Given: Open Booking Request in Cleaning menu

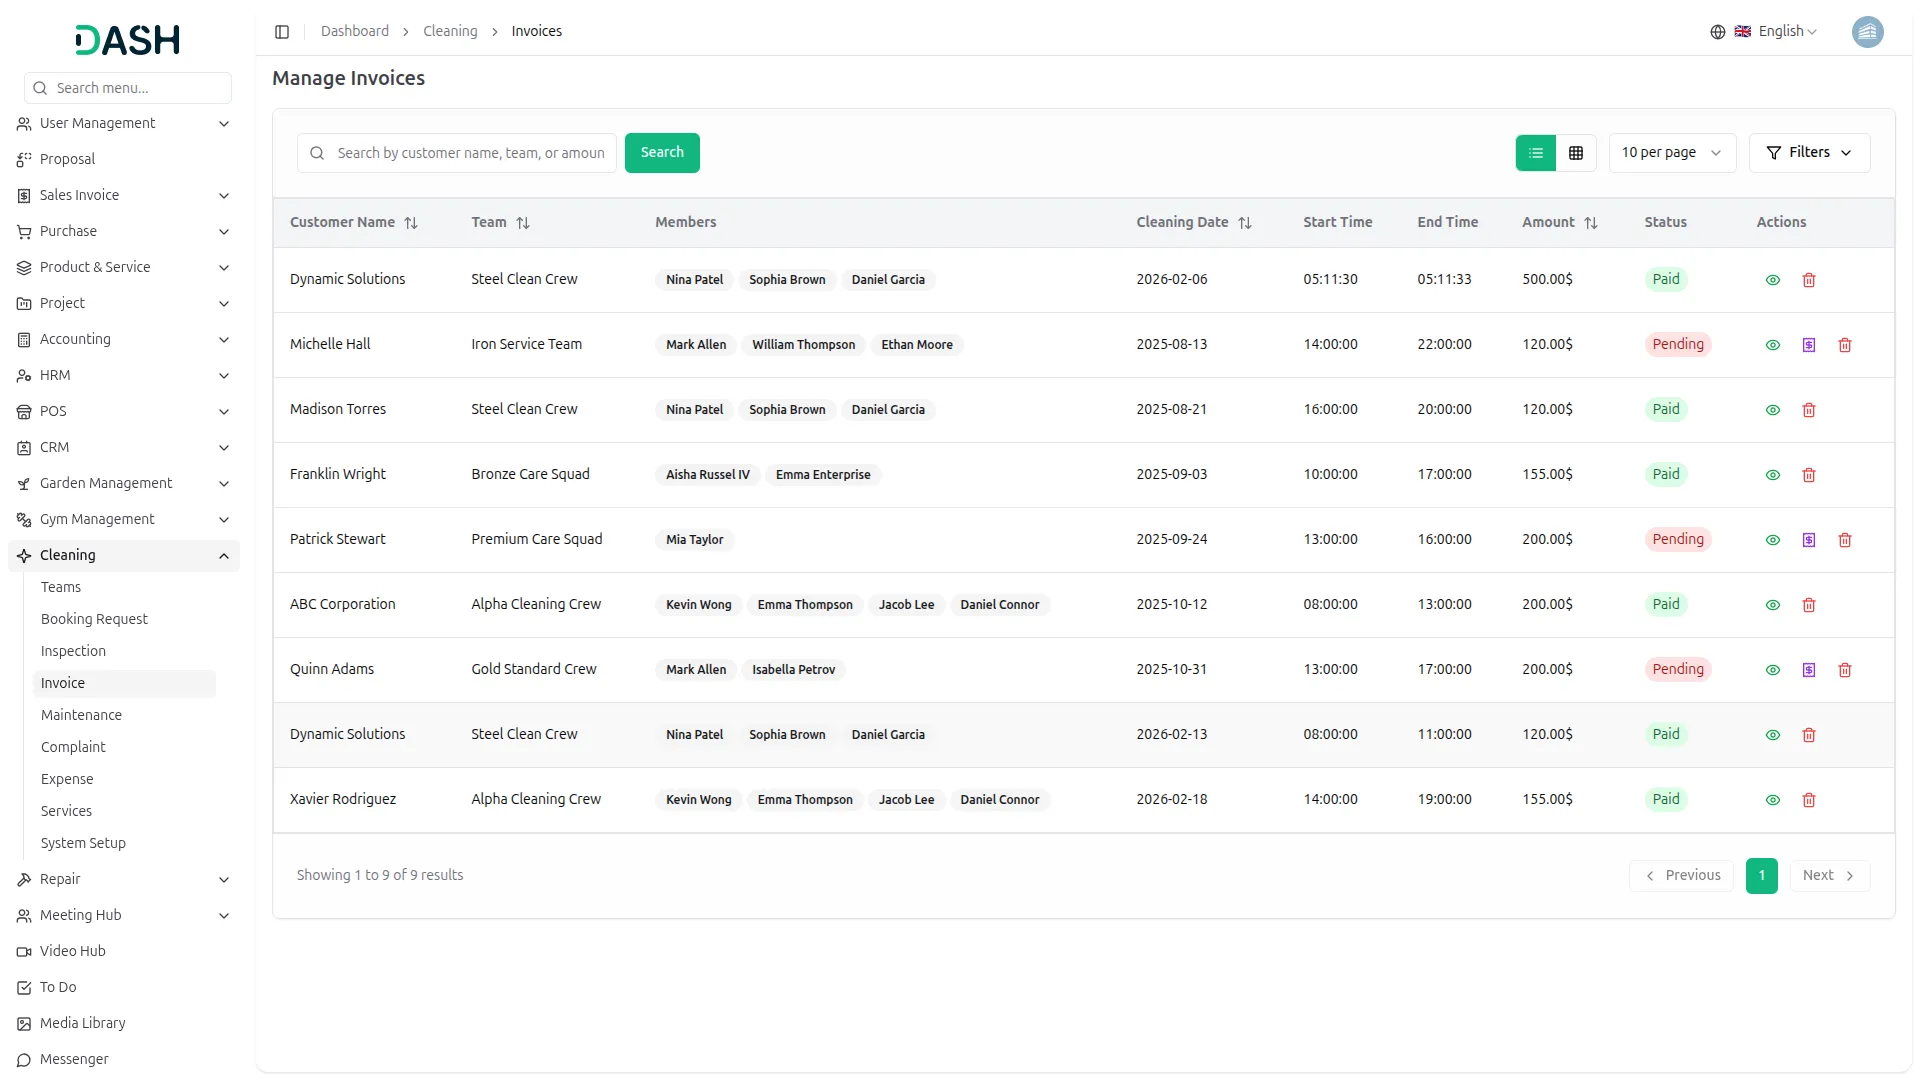Looking at the screenshot, I should tap(94, 619).
